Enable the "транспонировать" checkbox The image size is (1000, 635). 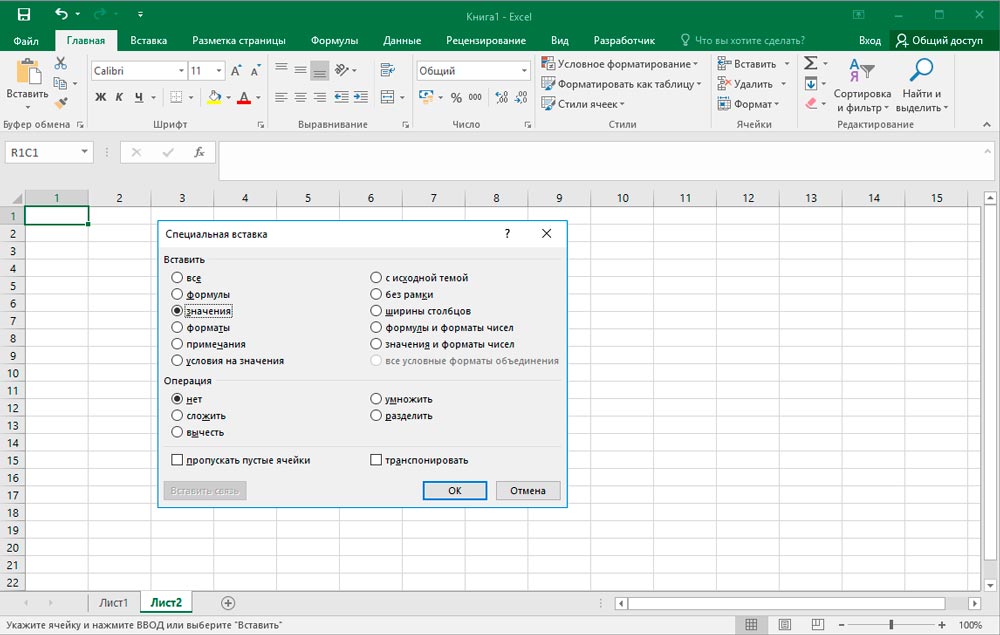pyautogui.click(x=376, y=460)
